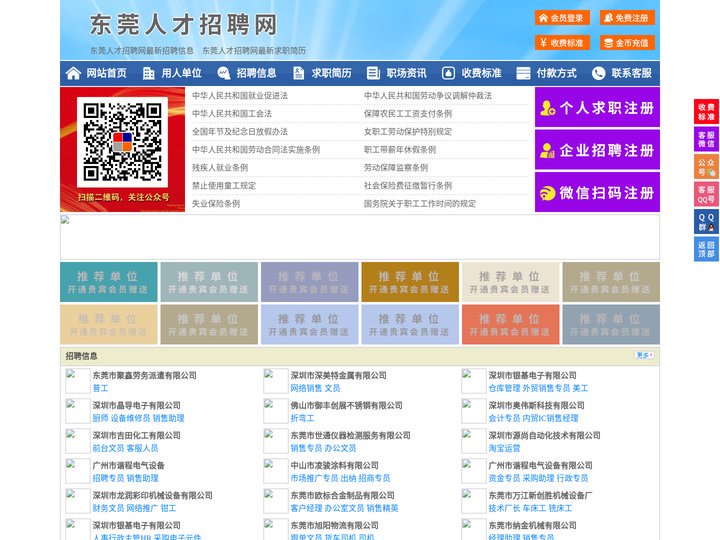Viewport: 720px width, 540px height.
Task: Click 企业招聘注册 purple button
Action: tap(597, 150)
